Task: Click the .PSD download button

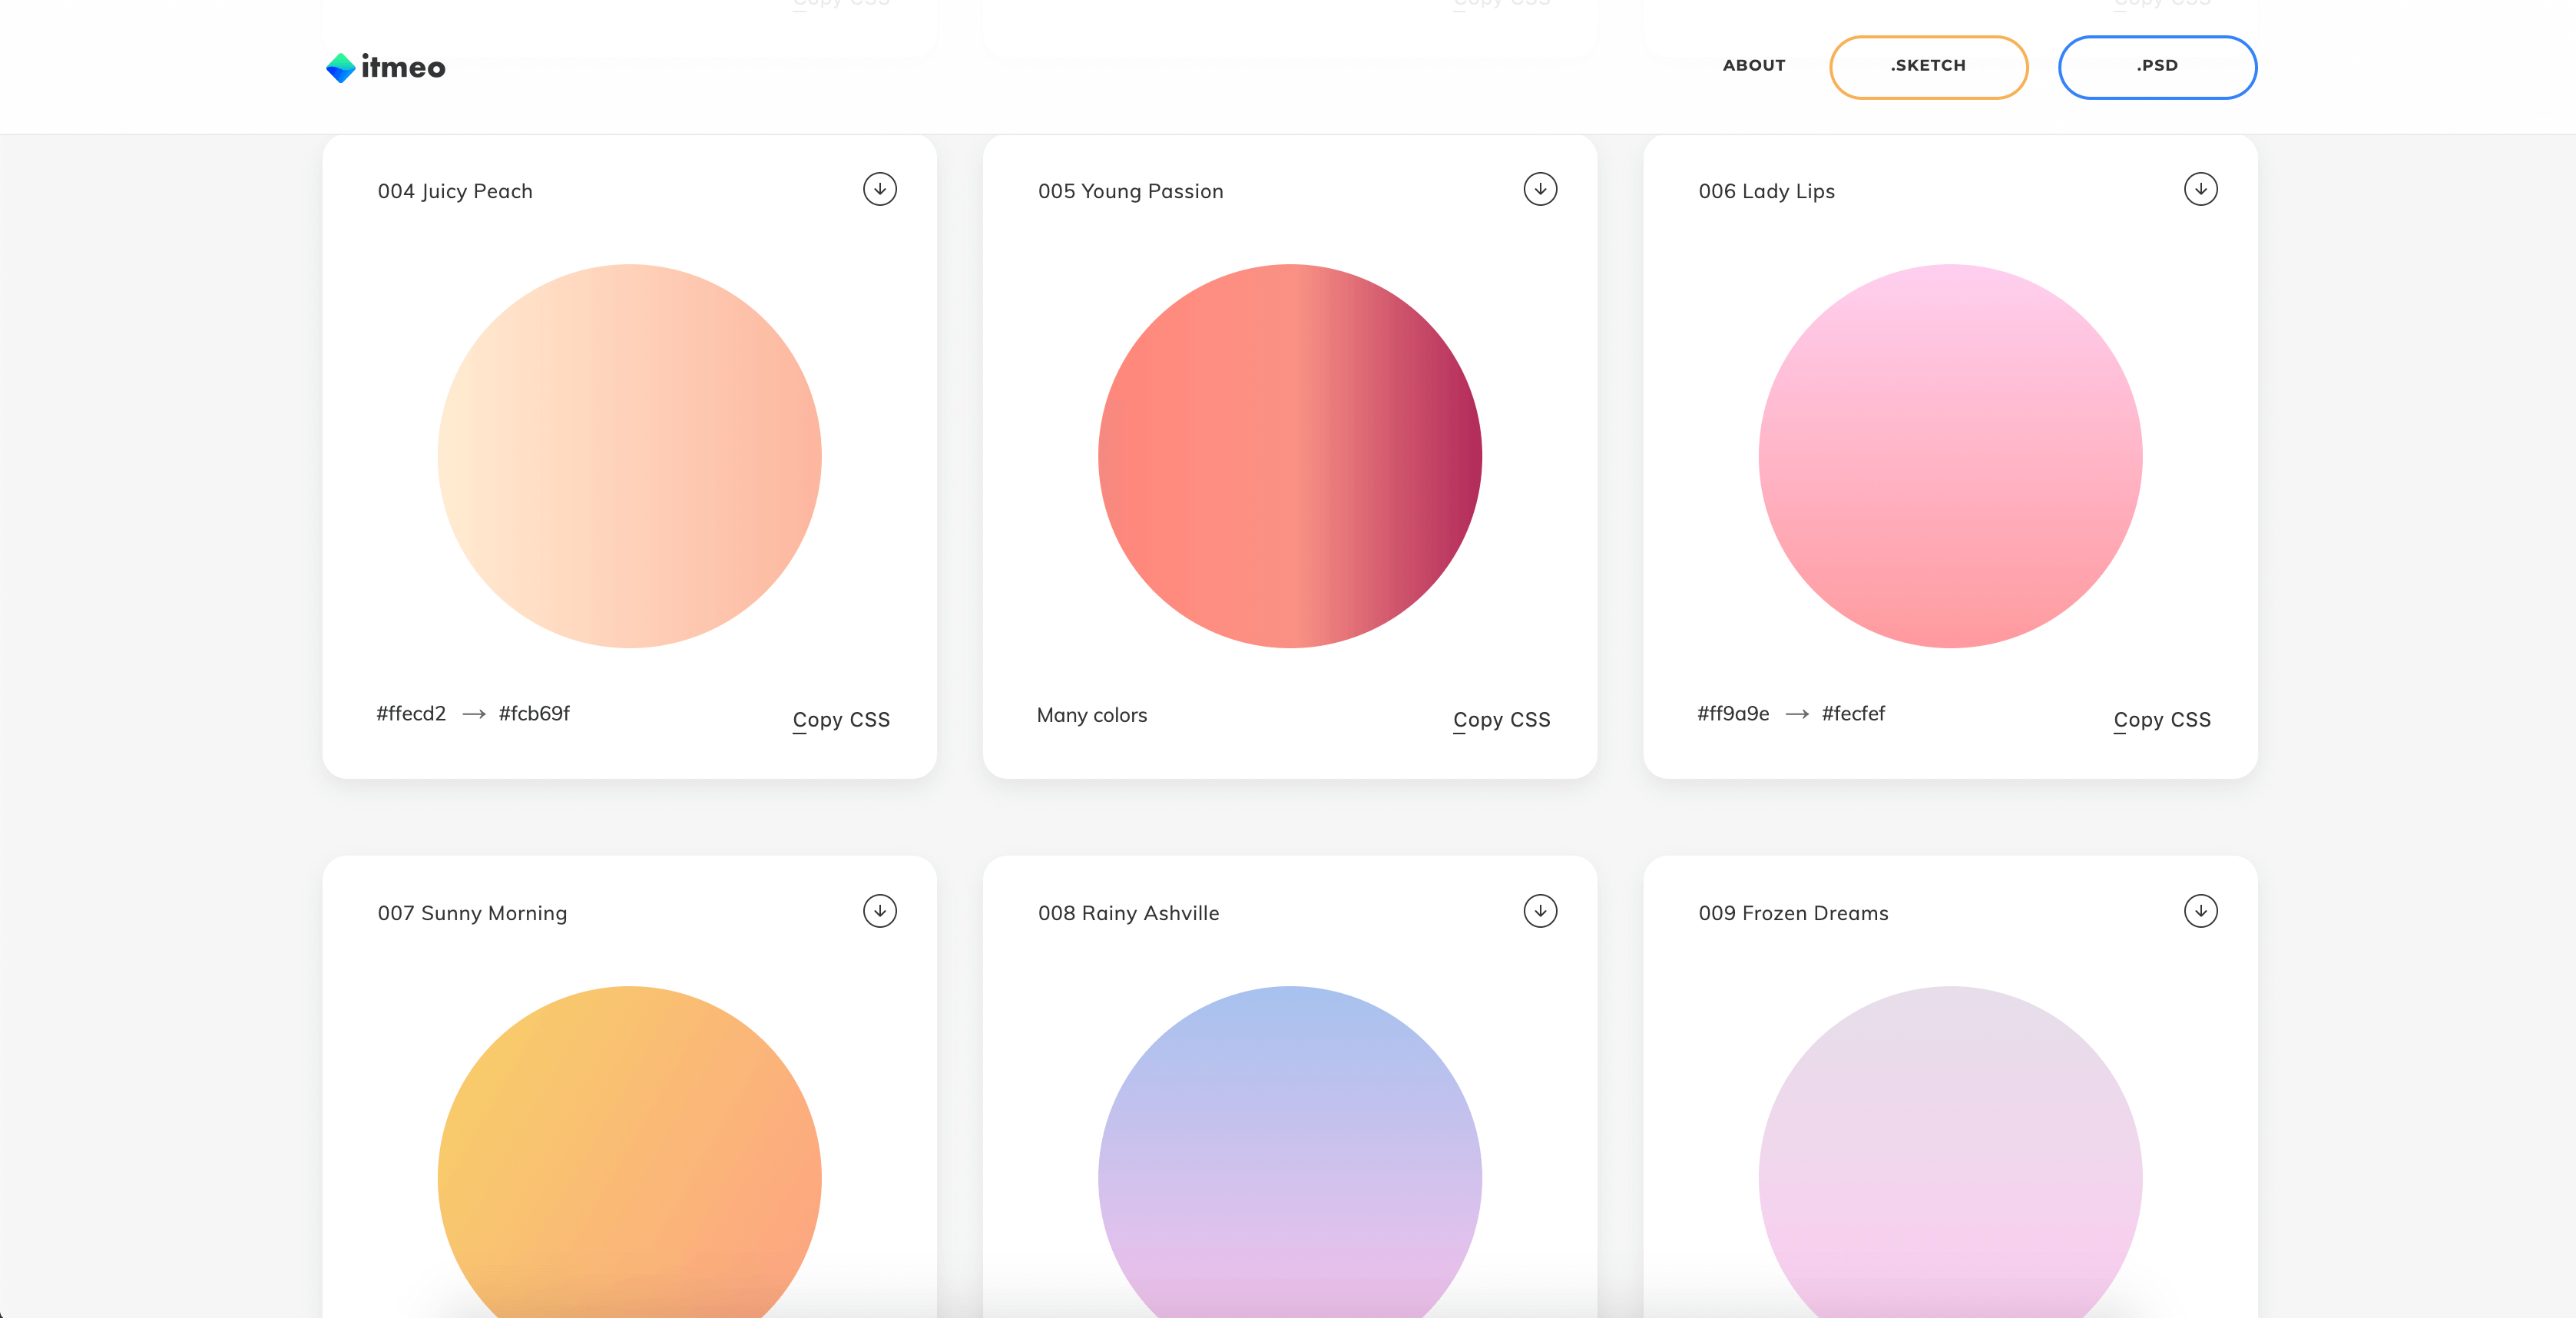Action: point(2157,67)
